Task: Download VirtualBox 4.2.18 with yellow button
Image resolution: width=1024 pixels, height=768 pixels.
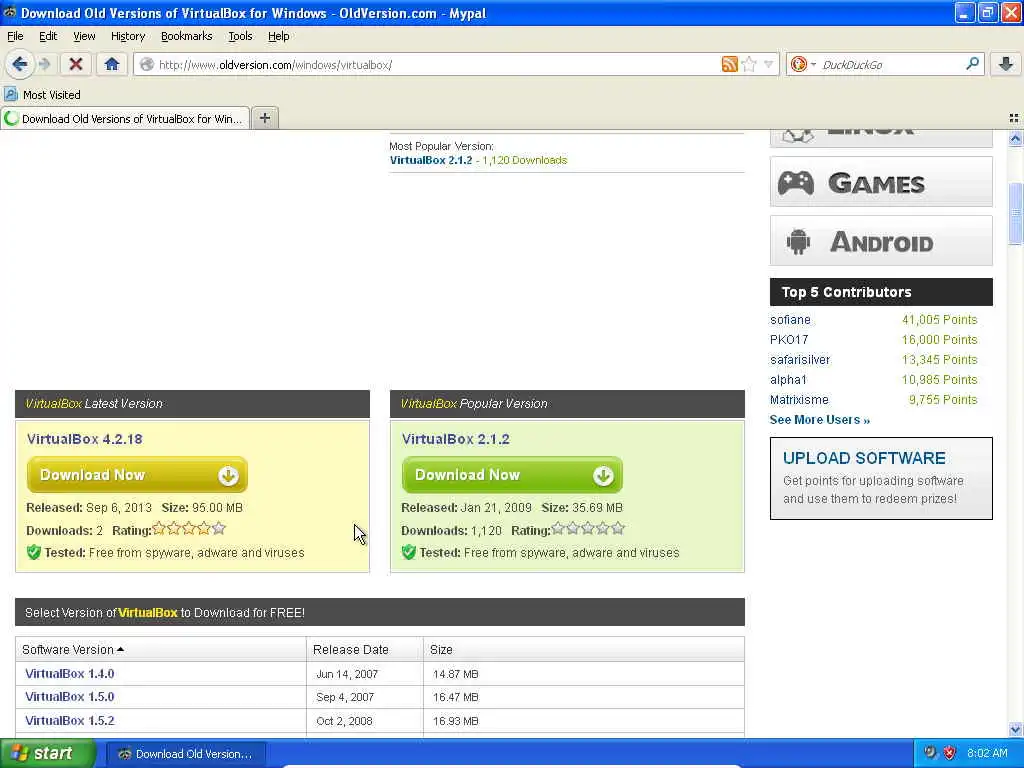Action: (x=137, y=475)
